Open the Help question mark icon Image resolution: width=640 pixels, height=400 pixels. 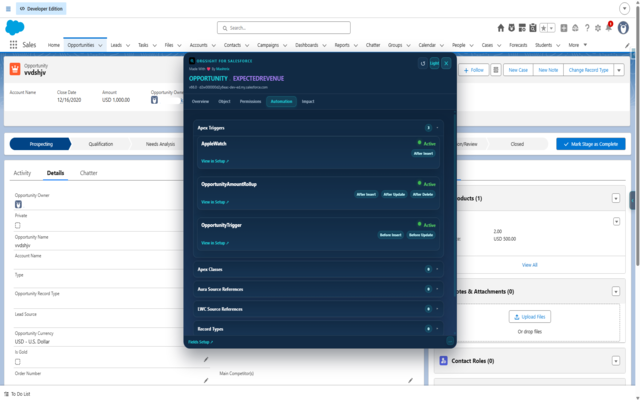coord(587,28)
